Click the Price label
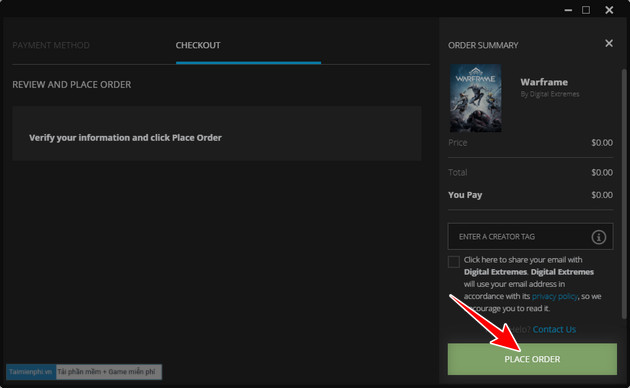 coord(458,143)
